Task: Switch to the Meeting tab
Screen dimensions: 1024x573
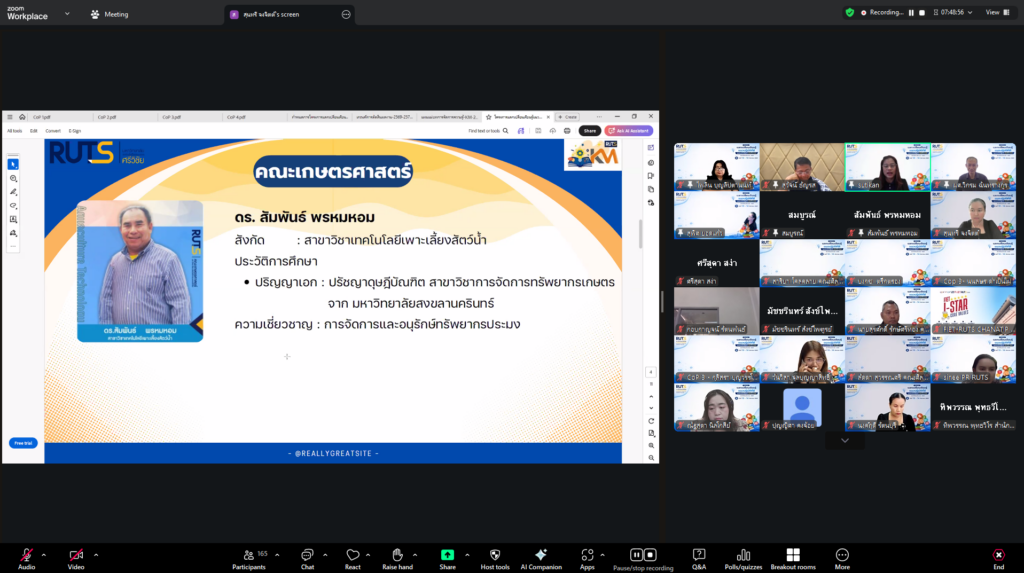Action: pos(110,14)
